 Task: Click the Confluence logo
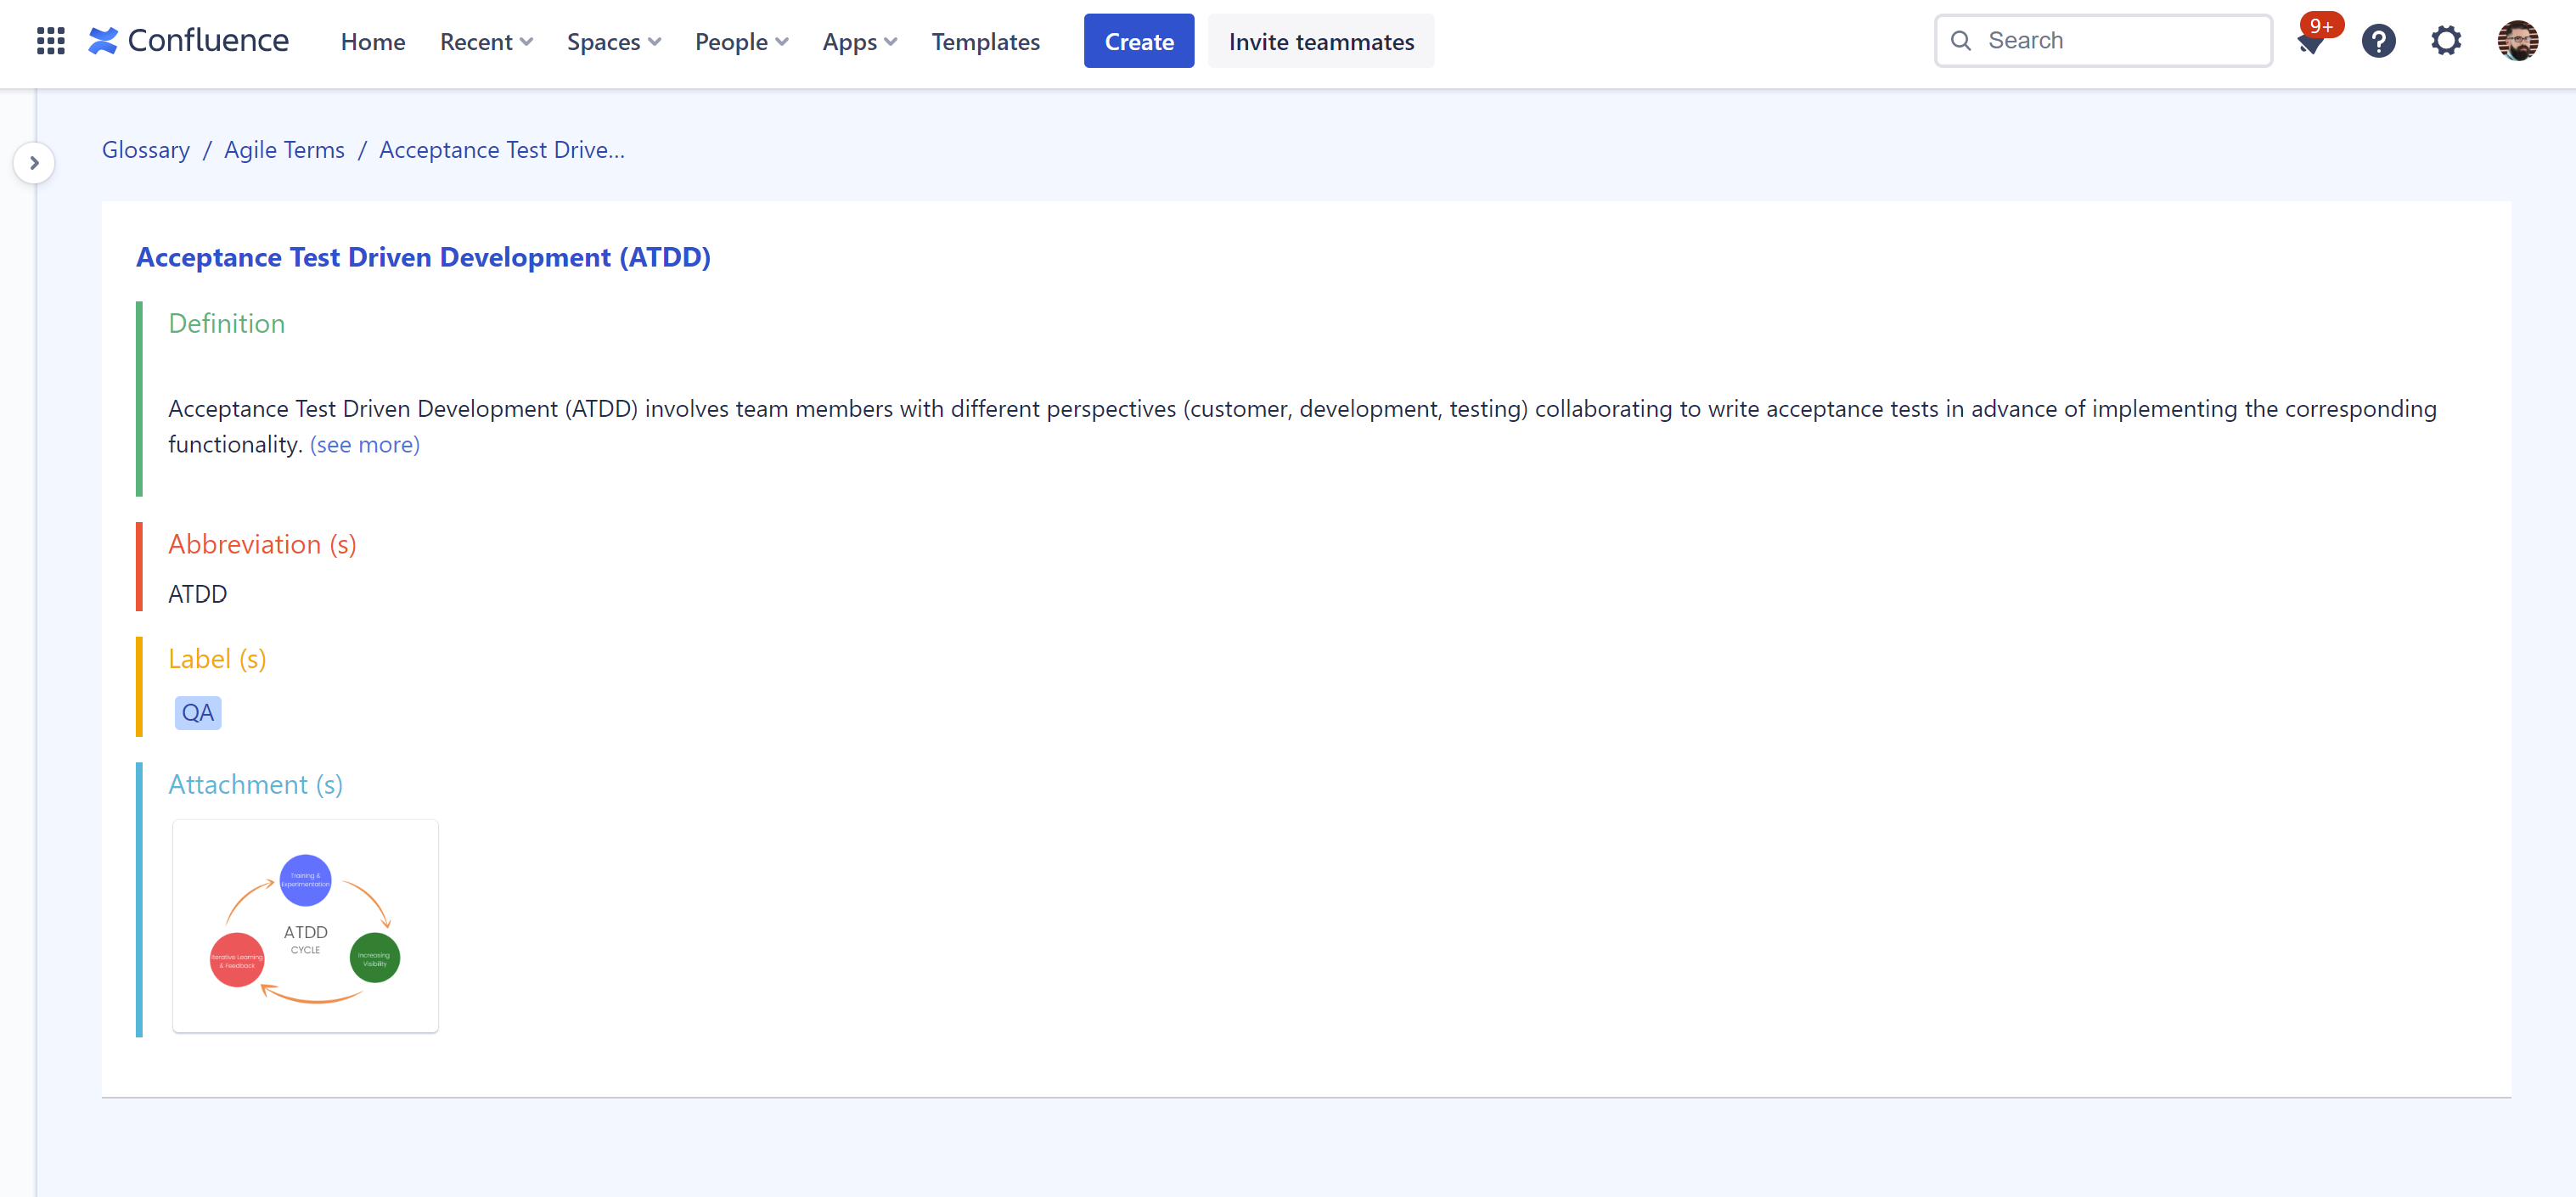188,40
